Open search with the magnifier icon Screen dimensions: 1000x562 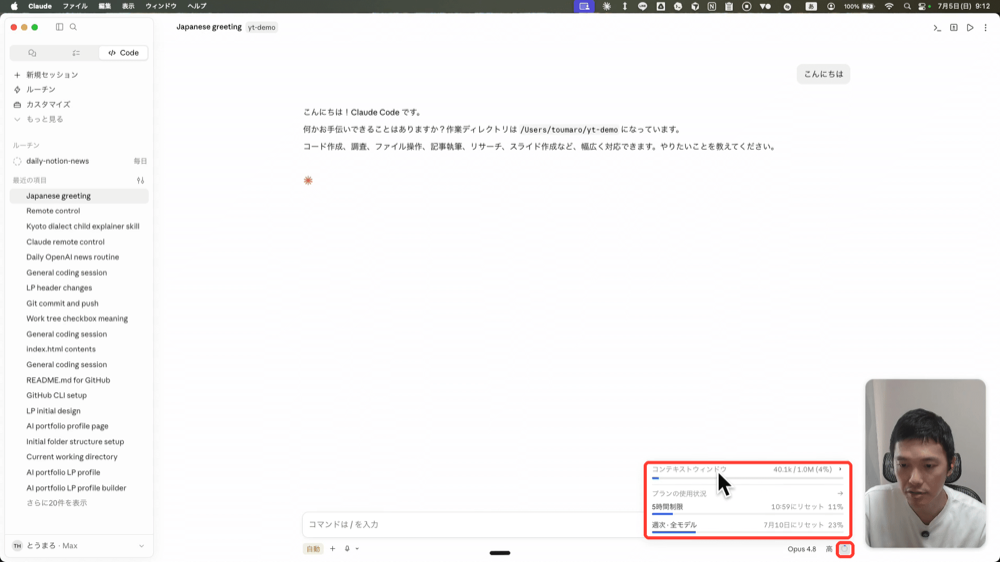coord(73,27)
